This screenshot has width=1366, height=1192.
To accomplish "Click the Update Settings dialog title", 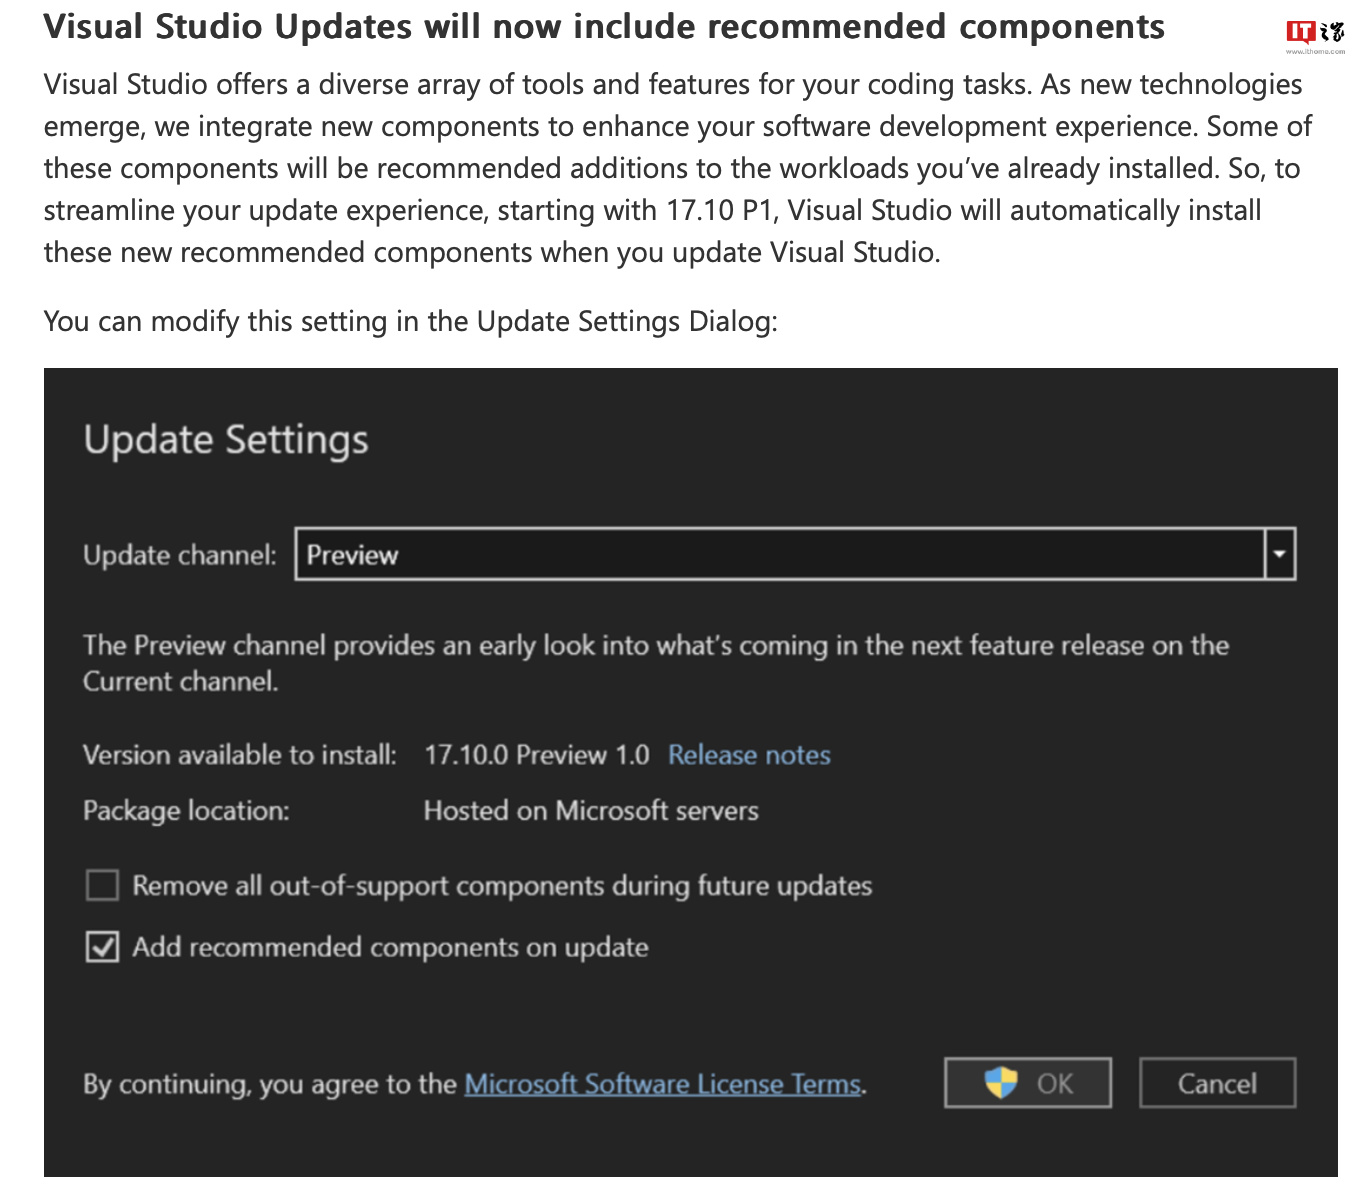I will (226, 440).
